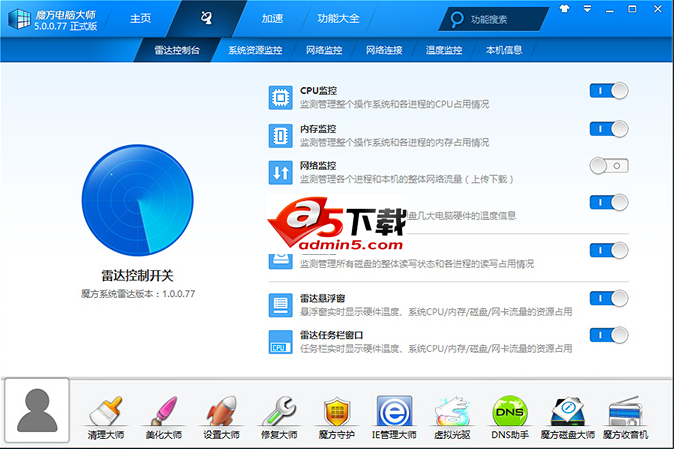Click the 魔方电脑大师 cube logo
The image size is (674, 449).
pyautogui.click(x=19, y=19)
